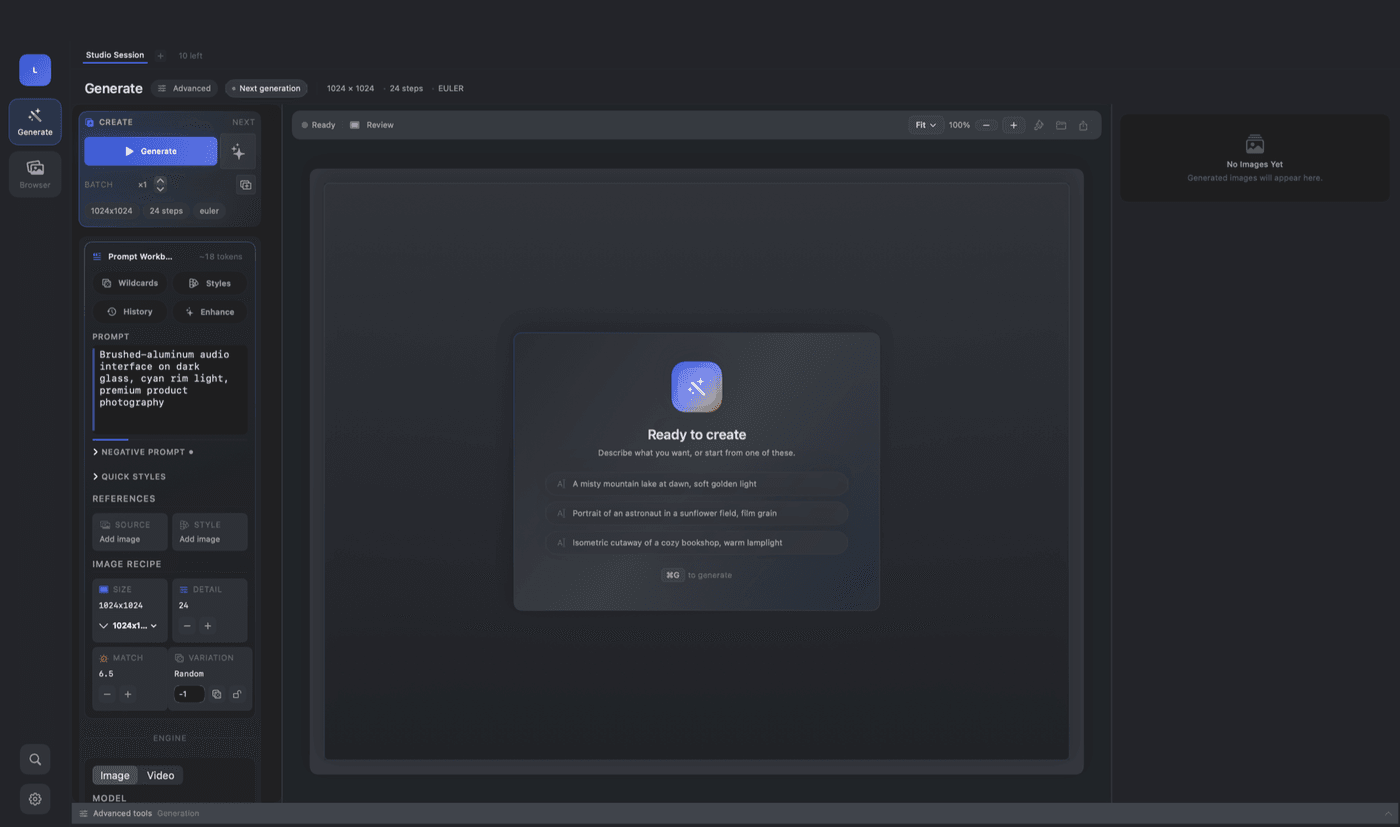Decrease Detail with the minus button
The height and width of the screenshot is (827, 1400).
point(187,626)
